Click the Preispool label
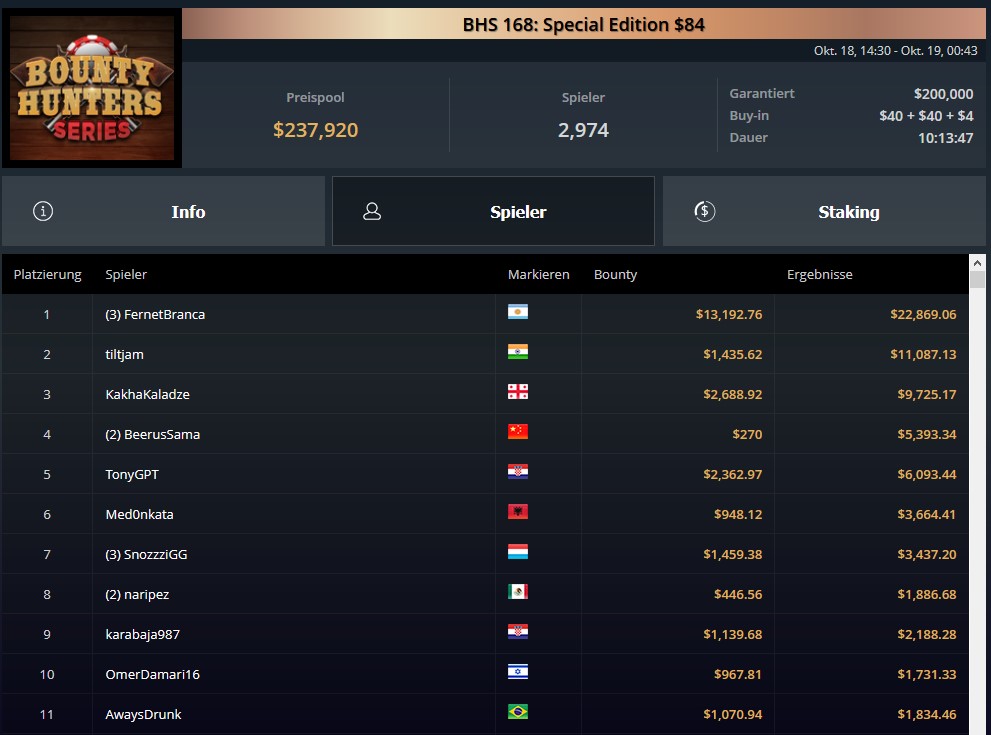Screen dimensions: 991x735 [x=315, y=97]
